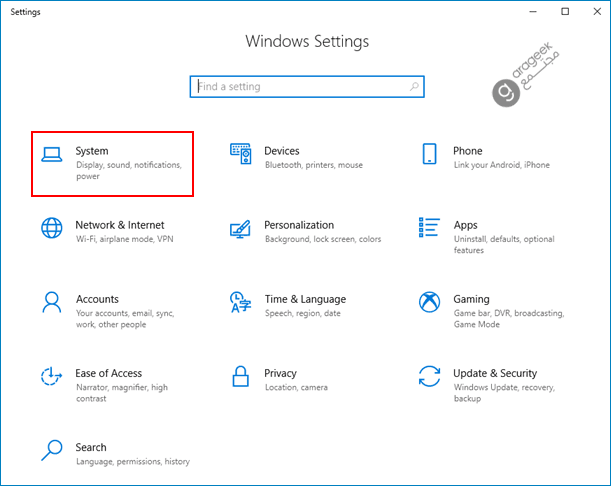Open the Apps list icon
The image size is (611, 486).
(429, 227)
